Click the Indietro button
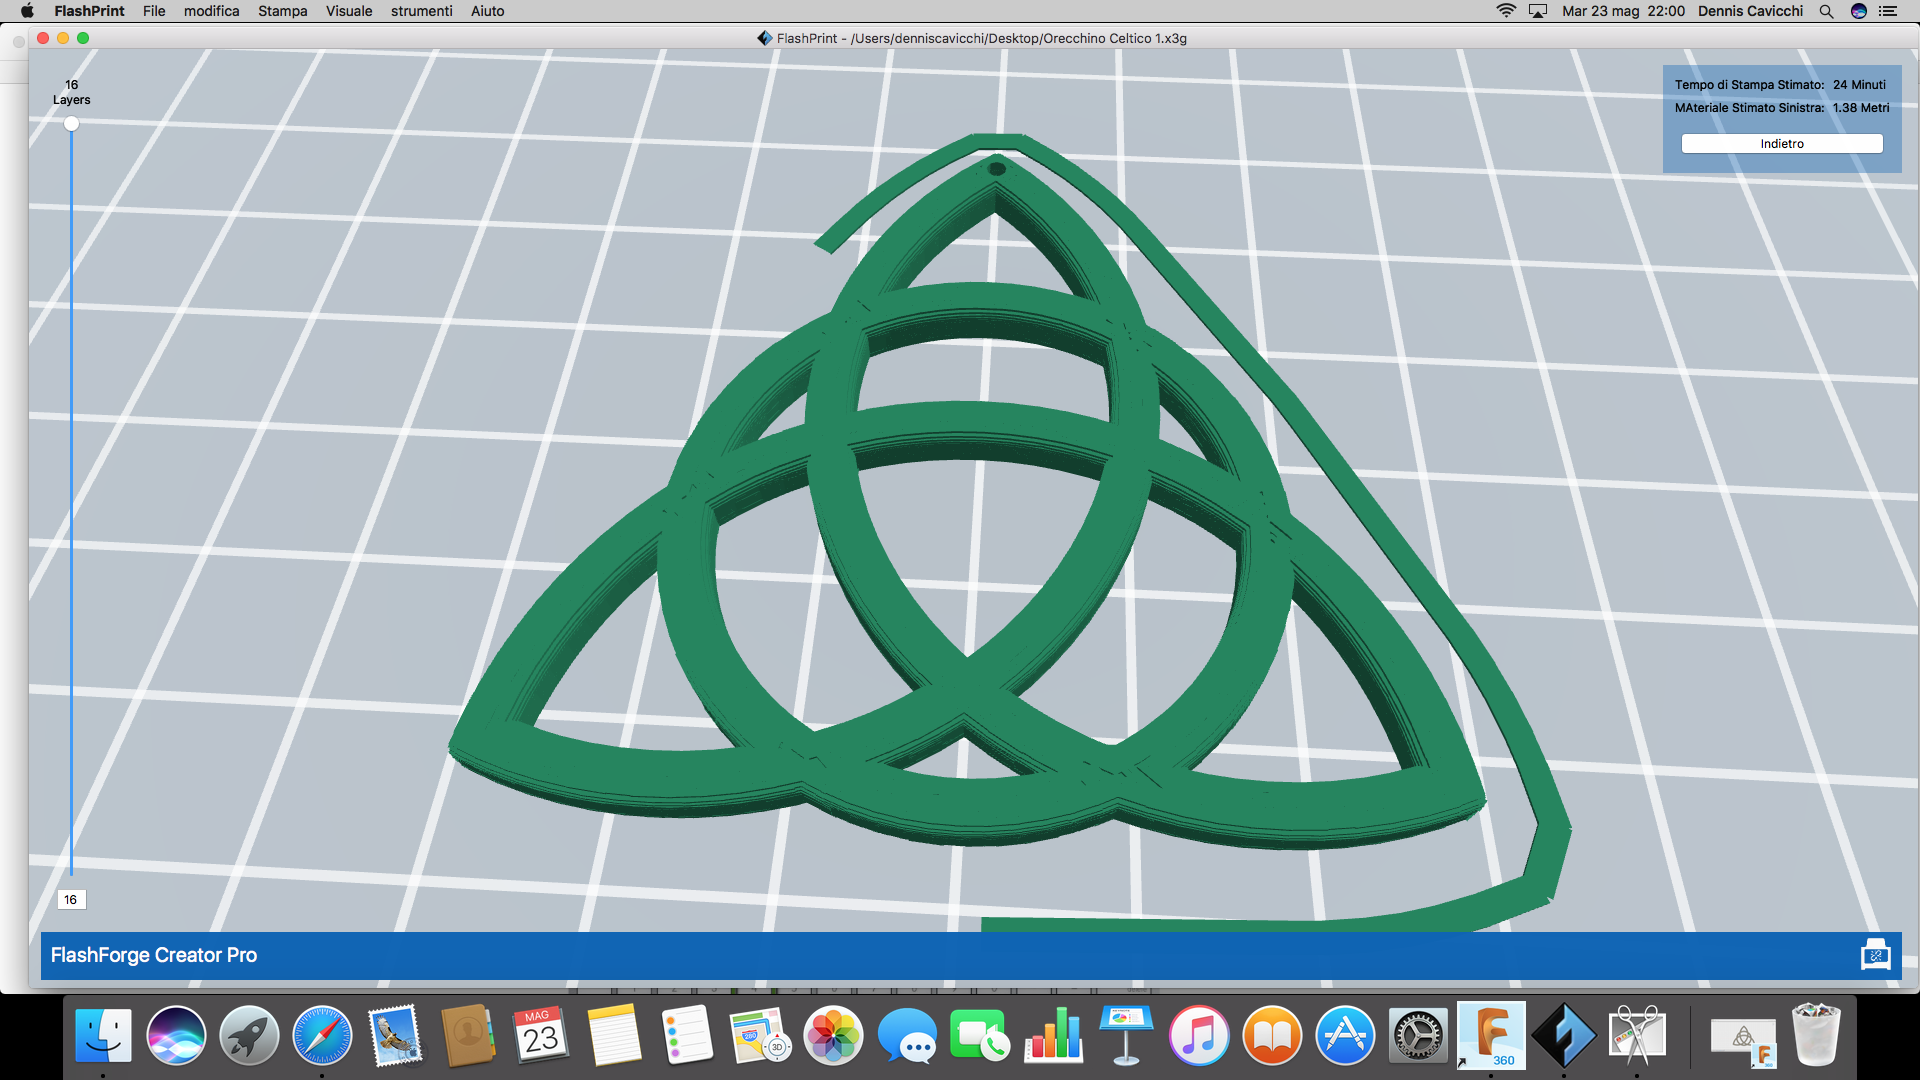This screenshot has width=1920, height=1080. [1781, 144]
